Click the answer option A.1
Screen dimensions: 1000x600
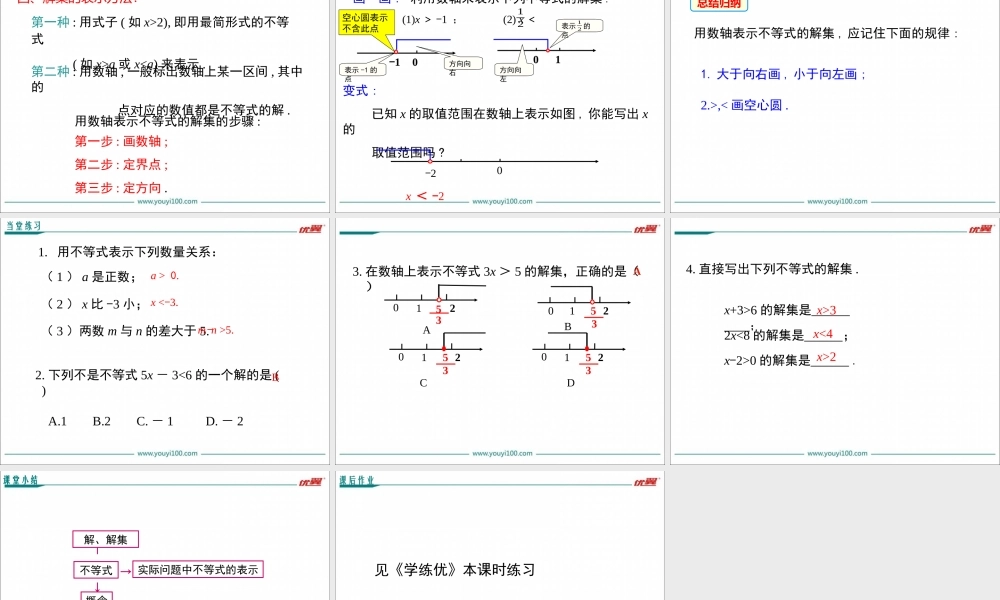(x=57, y=421)
